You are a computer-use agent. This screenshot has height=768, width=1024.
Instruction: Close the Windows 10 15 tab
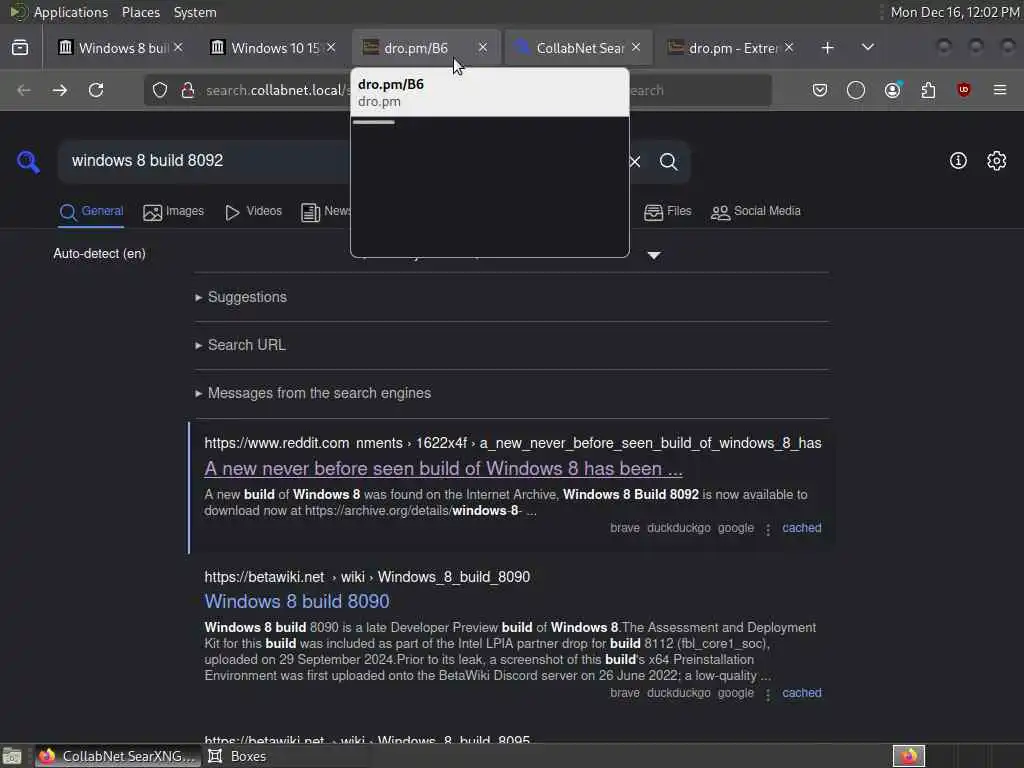pyautogui.click(x=331, y=48)
